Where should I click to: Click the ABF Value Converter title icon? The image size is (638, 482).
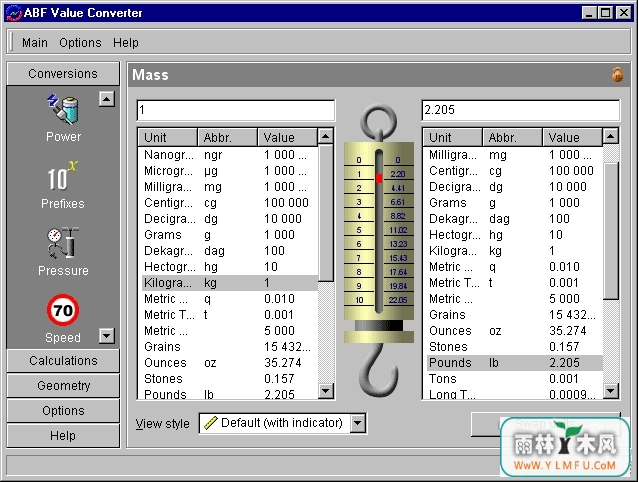click(x=14, y=13)
